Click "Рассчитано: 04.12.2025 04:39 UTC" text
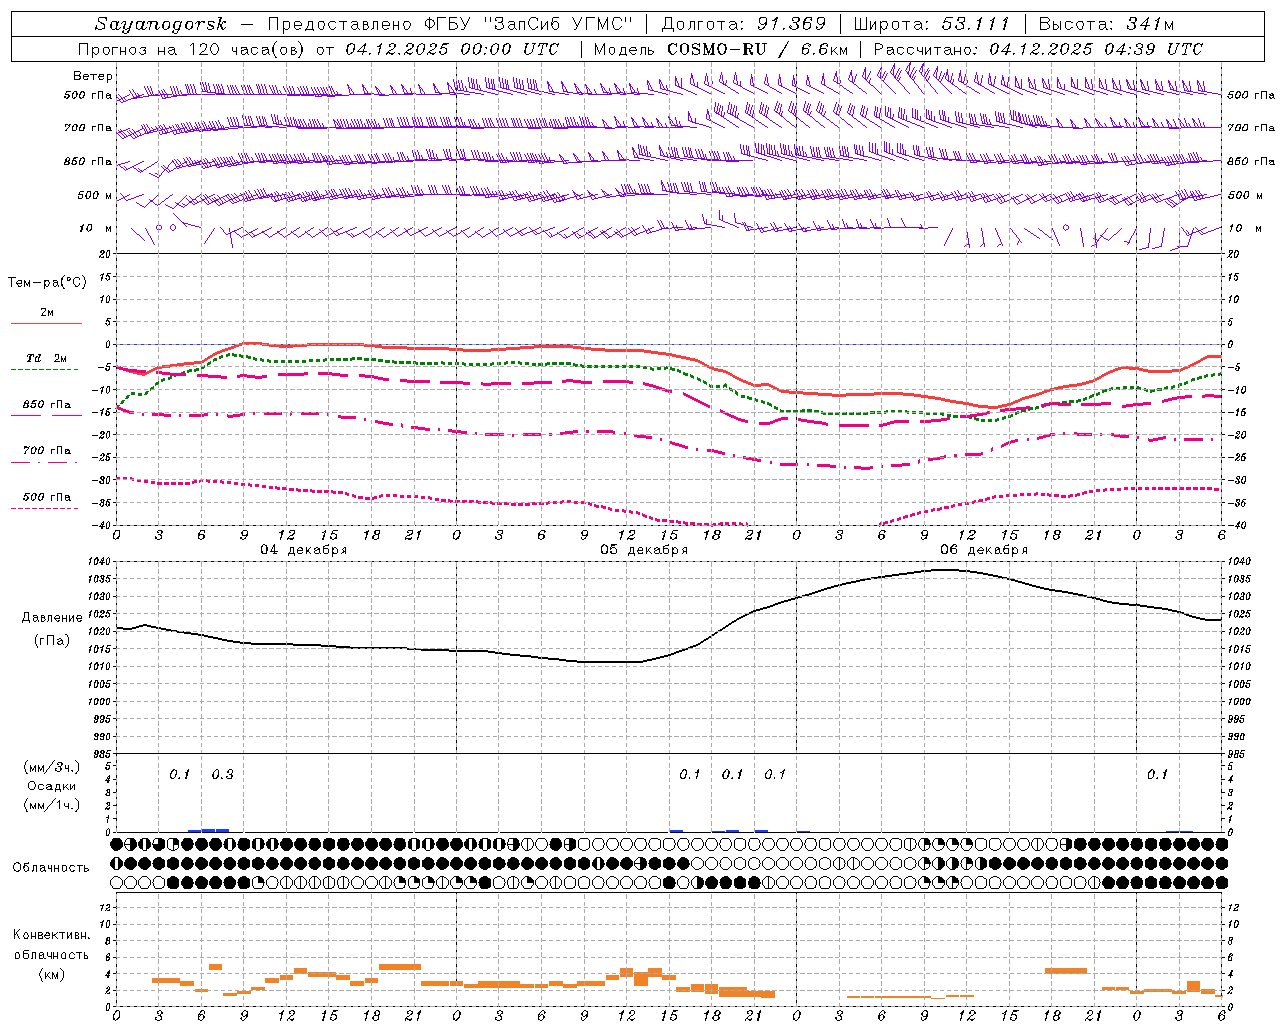This screenshot has width=1280, height=1024. point(1038,49)
